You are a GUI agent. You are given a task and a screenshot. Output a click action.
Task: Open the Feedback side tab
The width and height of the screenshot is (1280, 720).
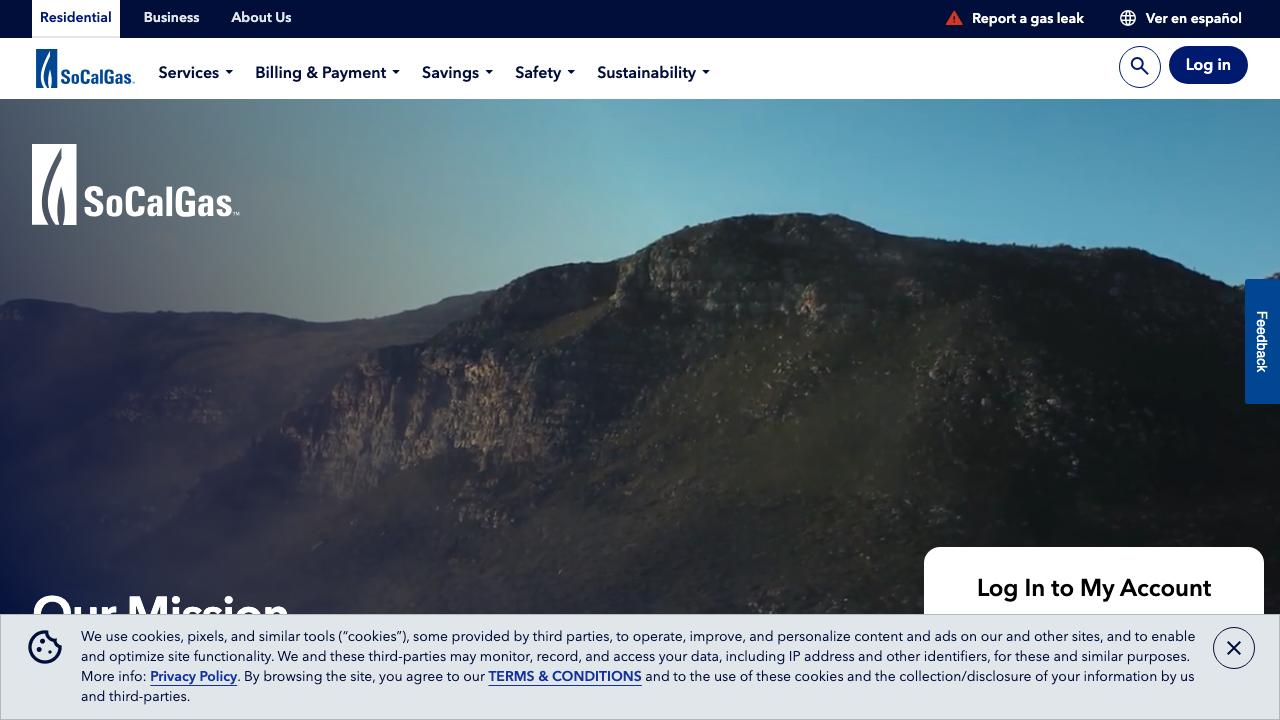[x=1262, y=341]
